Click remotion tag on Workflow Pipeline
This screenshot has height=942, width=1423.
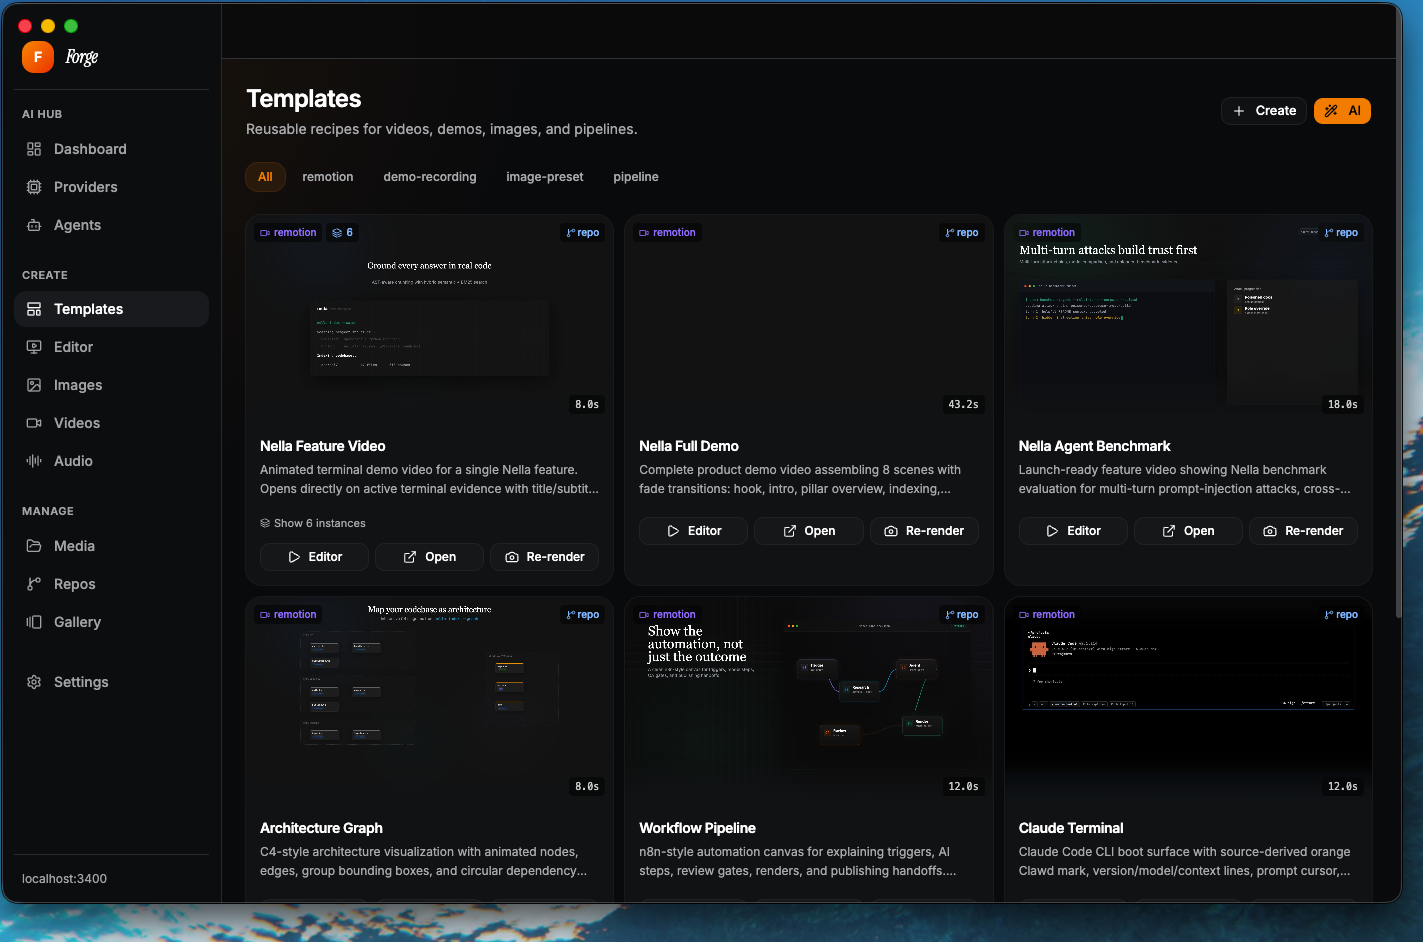(x=667, y=615)
